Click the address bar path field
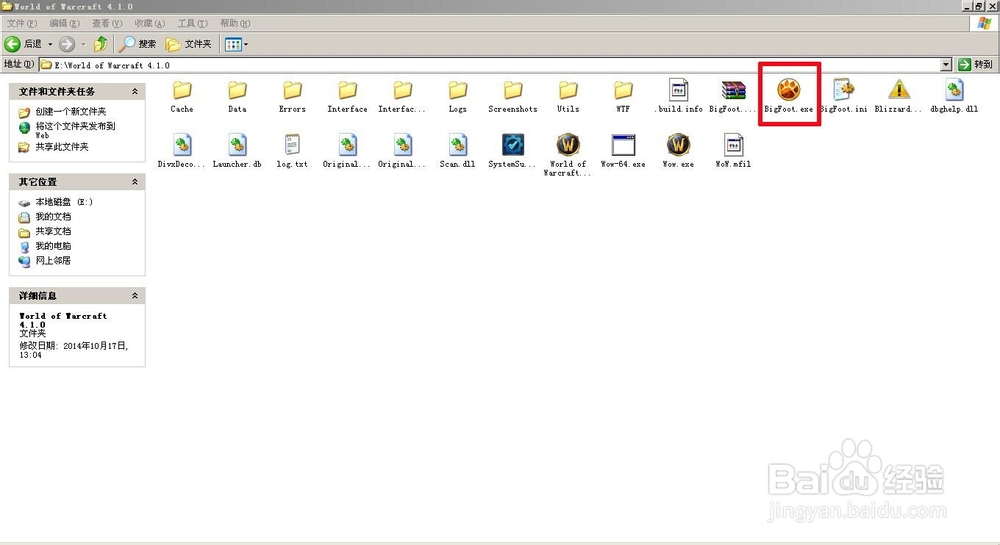 coord(489,65)
